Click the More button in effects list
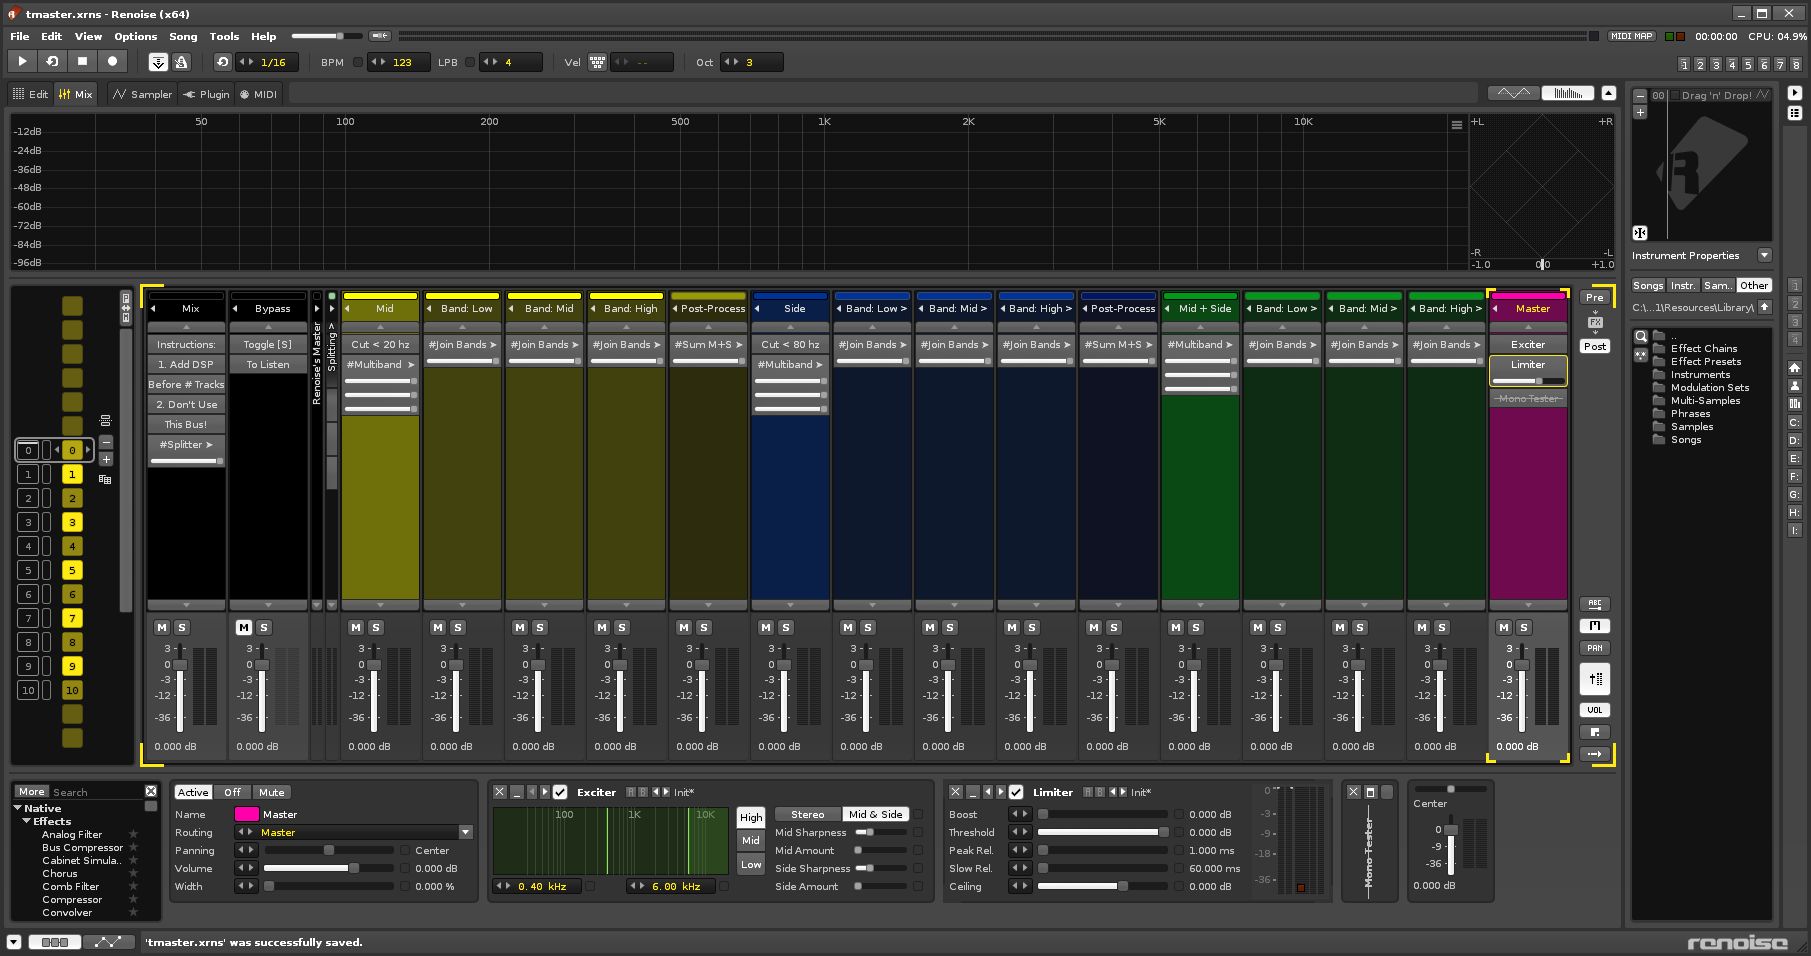The width and height of the screenshot is (1811, 956). click(x=32, y=791)
